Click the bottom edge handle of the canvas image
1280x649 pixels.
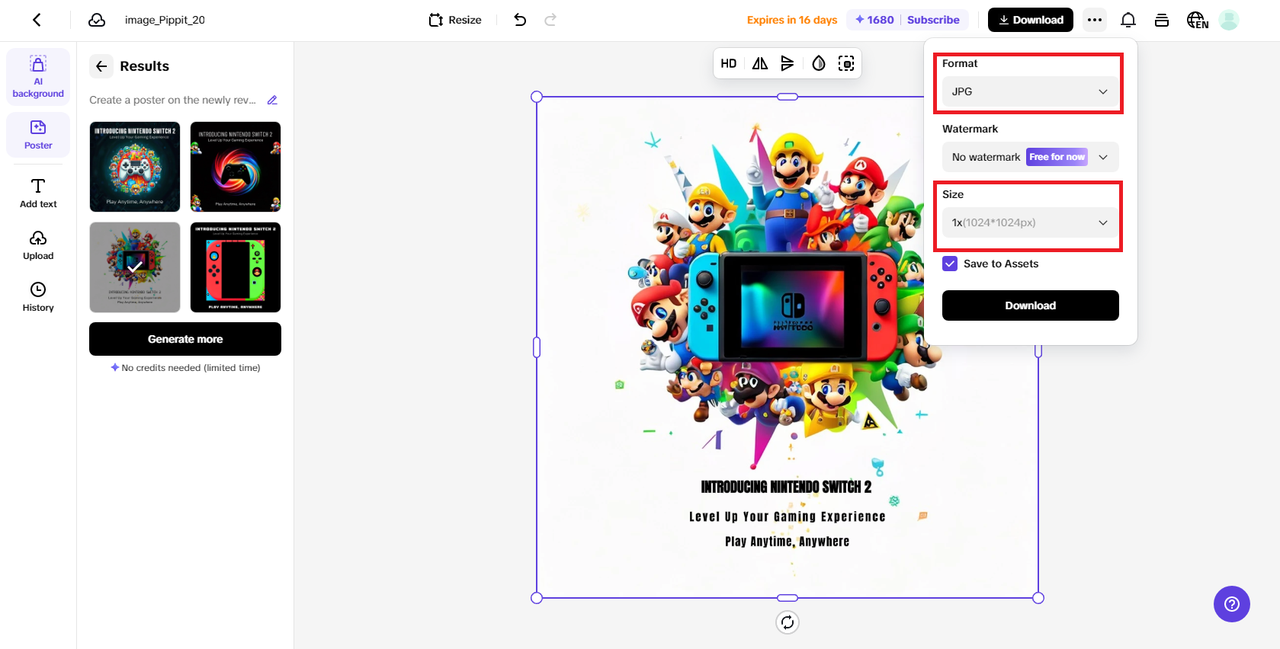coord(787,598)
